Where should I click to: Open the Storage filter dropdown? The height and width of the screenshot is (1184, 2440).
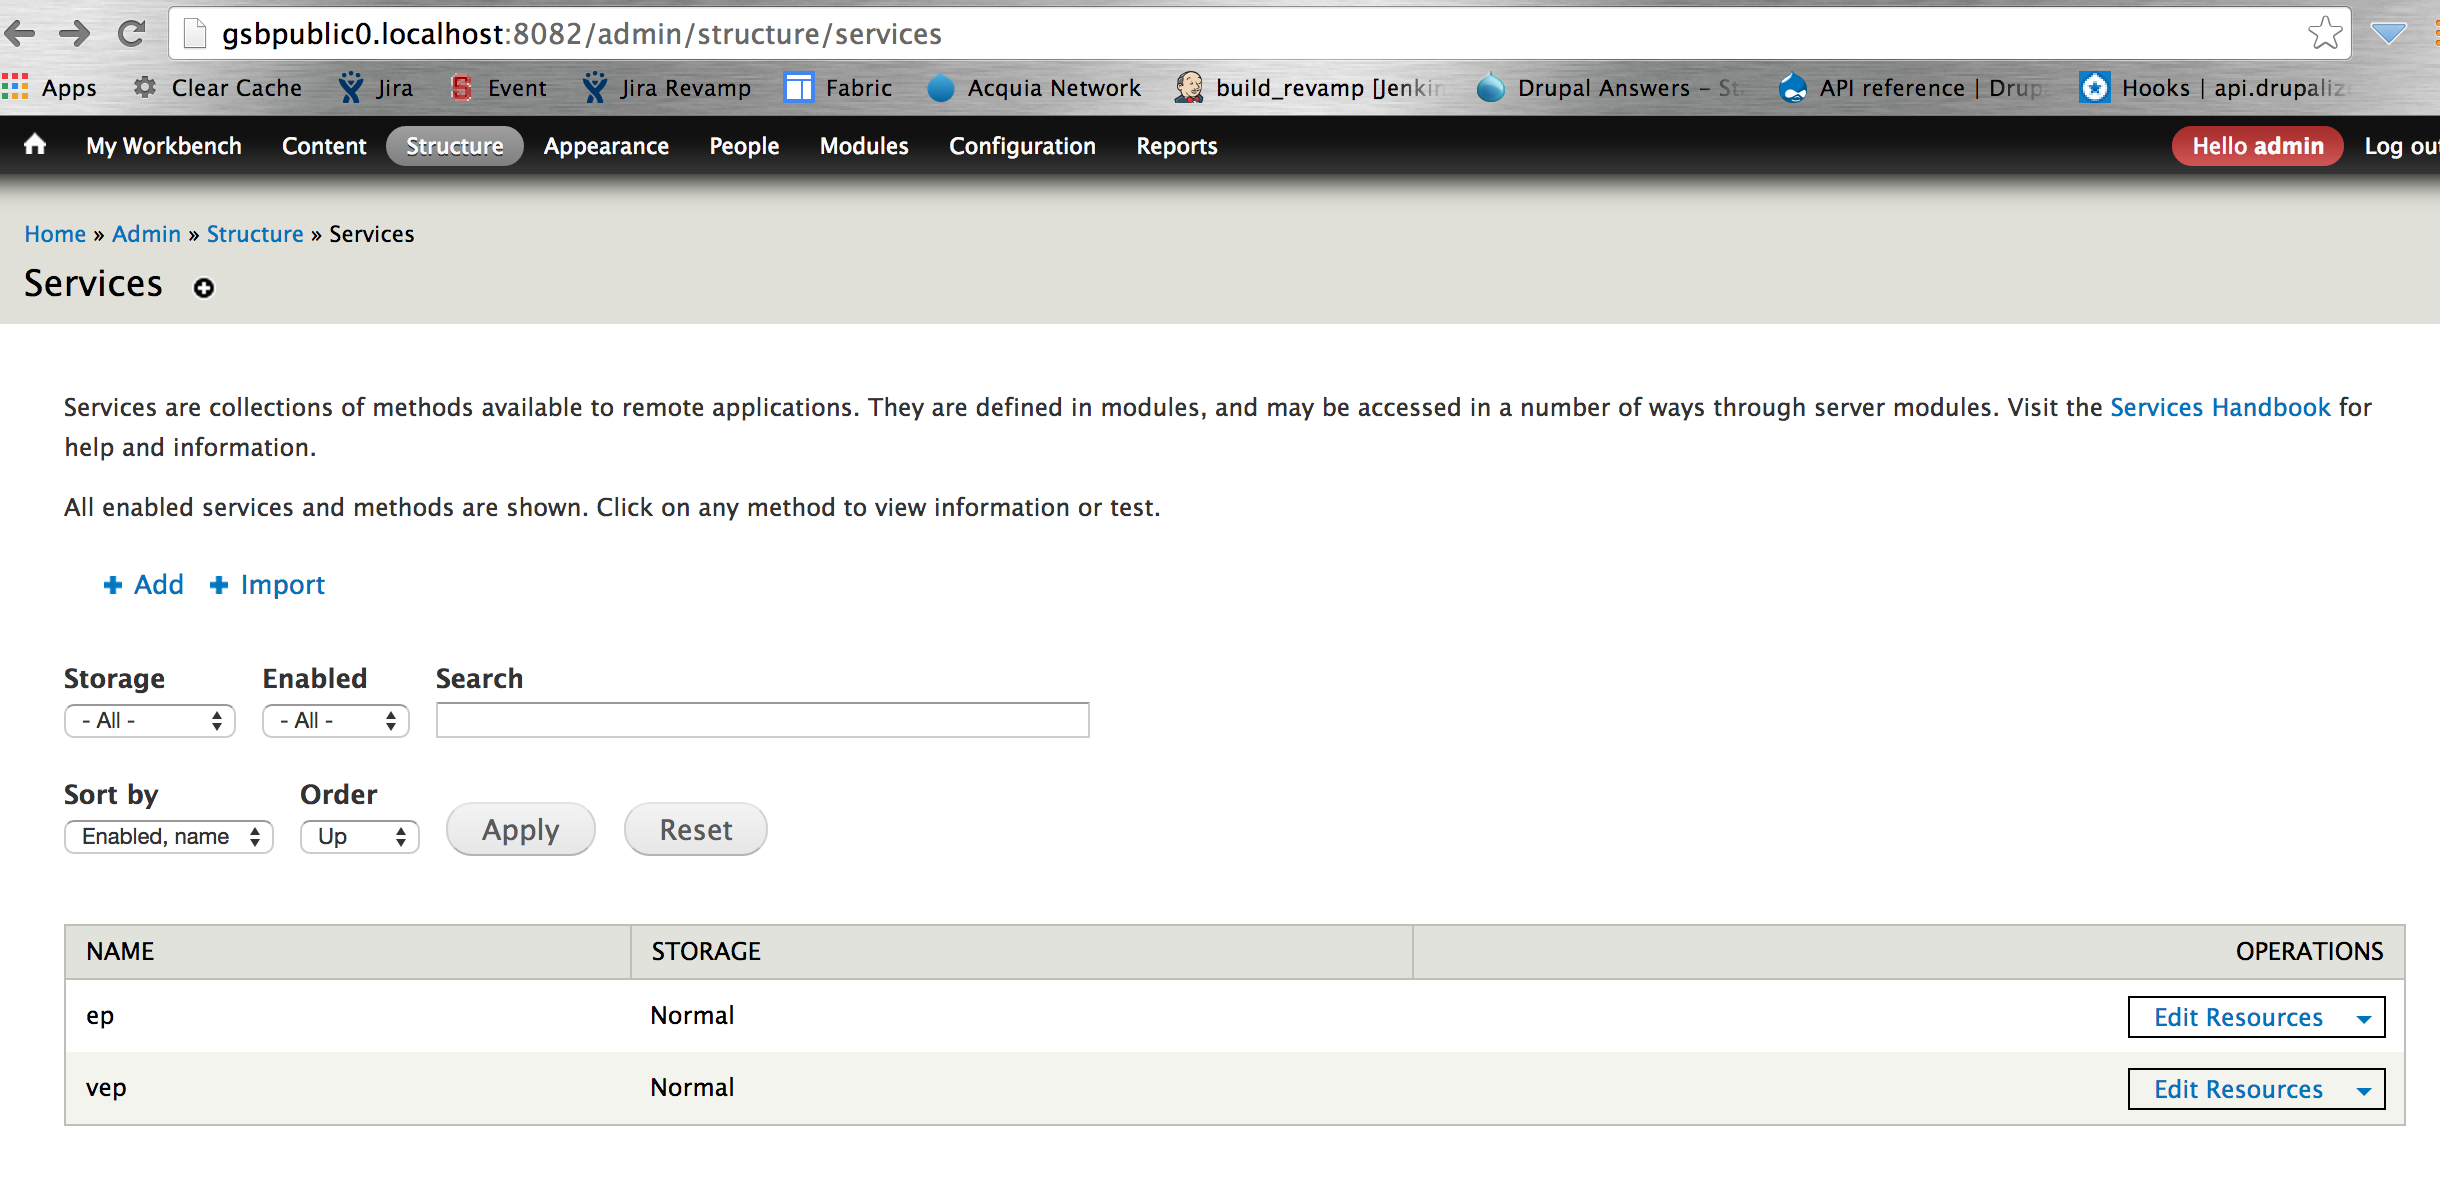pyautogui.click(x=150, y=720)
